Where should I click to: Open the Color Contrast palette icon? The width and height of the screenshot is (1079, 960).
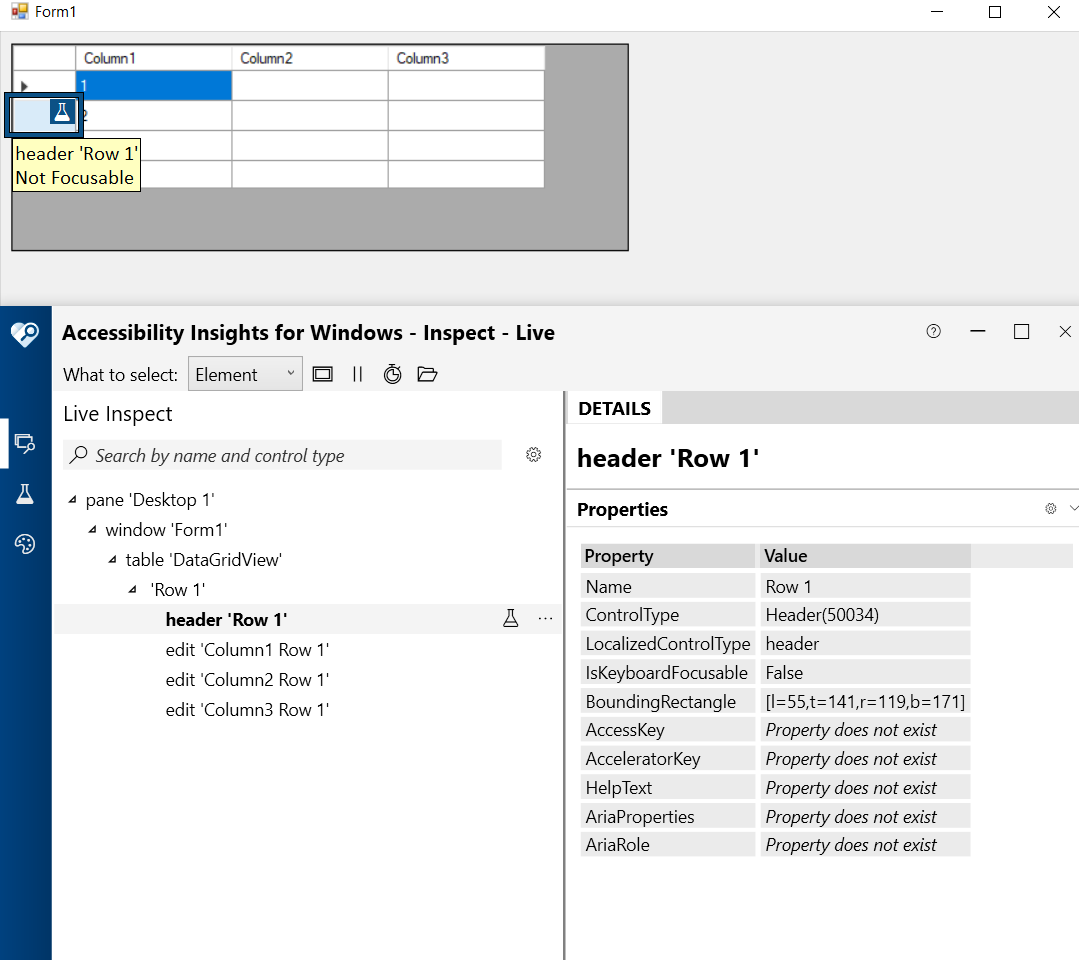coord(25,544)
